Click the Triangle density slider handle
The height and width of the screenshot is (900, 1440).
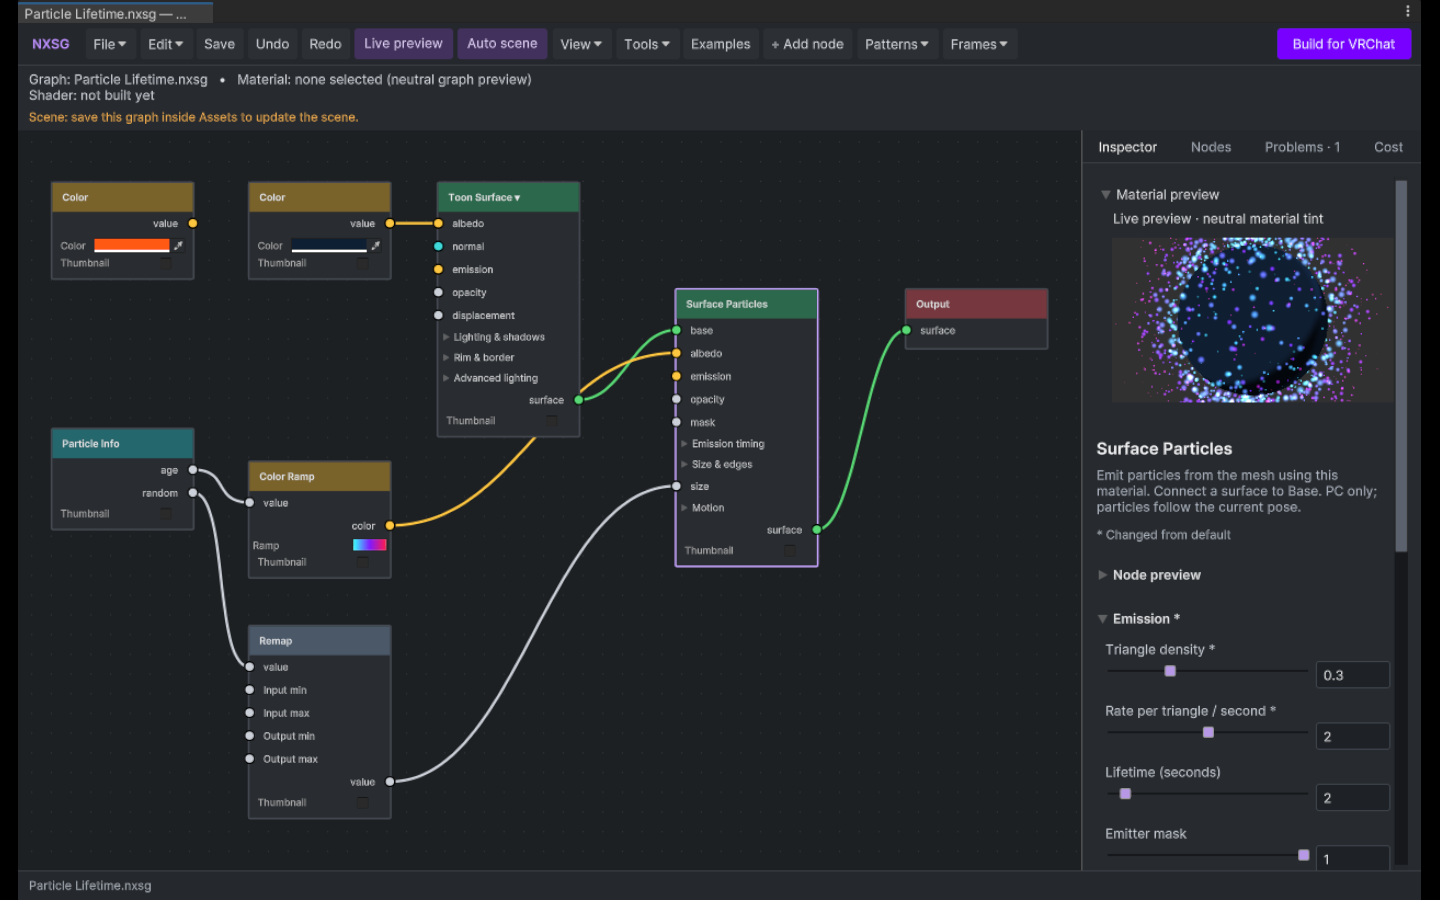point(1170,671)
